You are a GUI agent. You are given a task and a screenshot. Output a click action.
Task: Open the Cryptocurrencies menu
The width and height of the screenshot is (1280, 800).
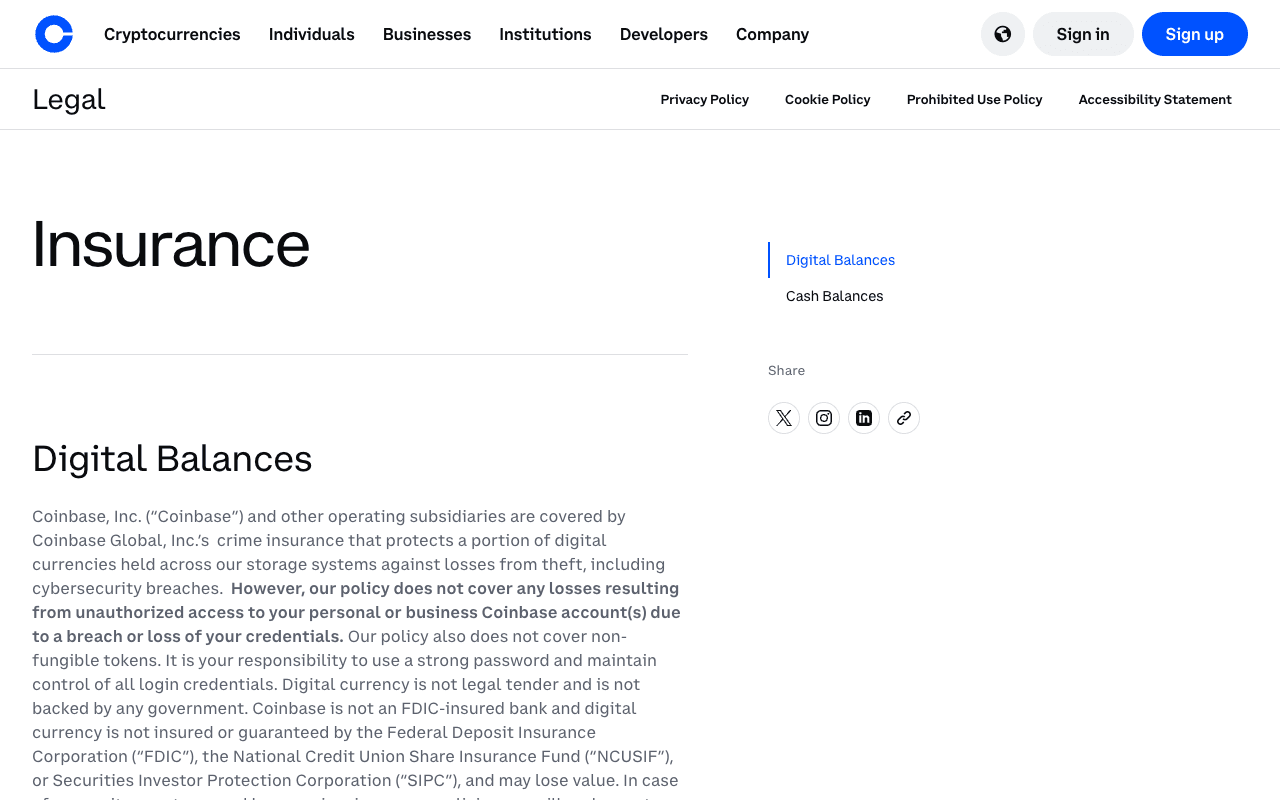pyautogui.click(x=172, y=34)
